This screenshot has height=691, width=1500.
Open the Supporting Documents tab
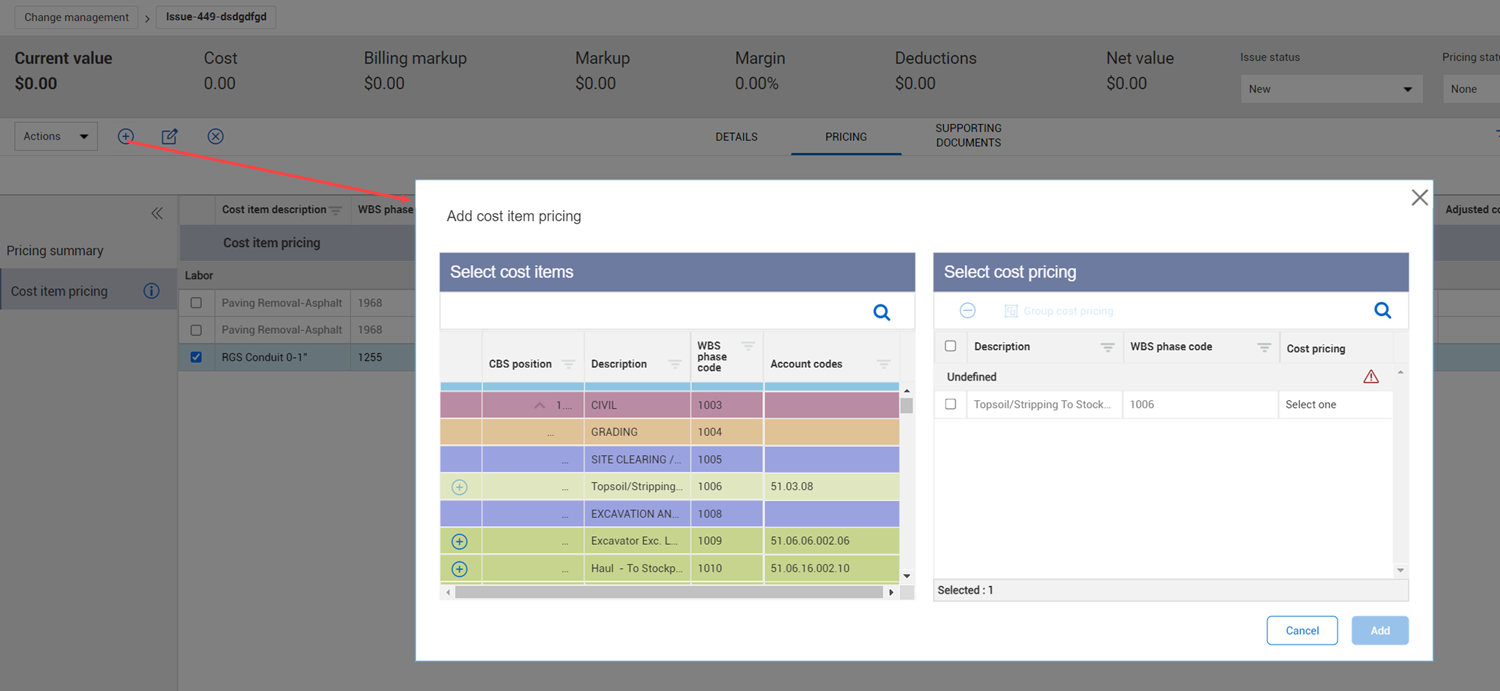pyautogui.click(x=967, y=136)
